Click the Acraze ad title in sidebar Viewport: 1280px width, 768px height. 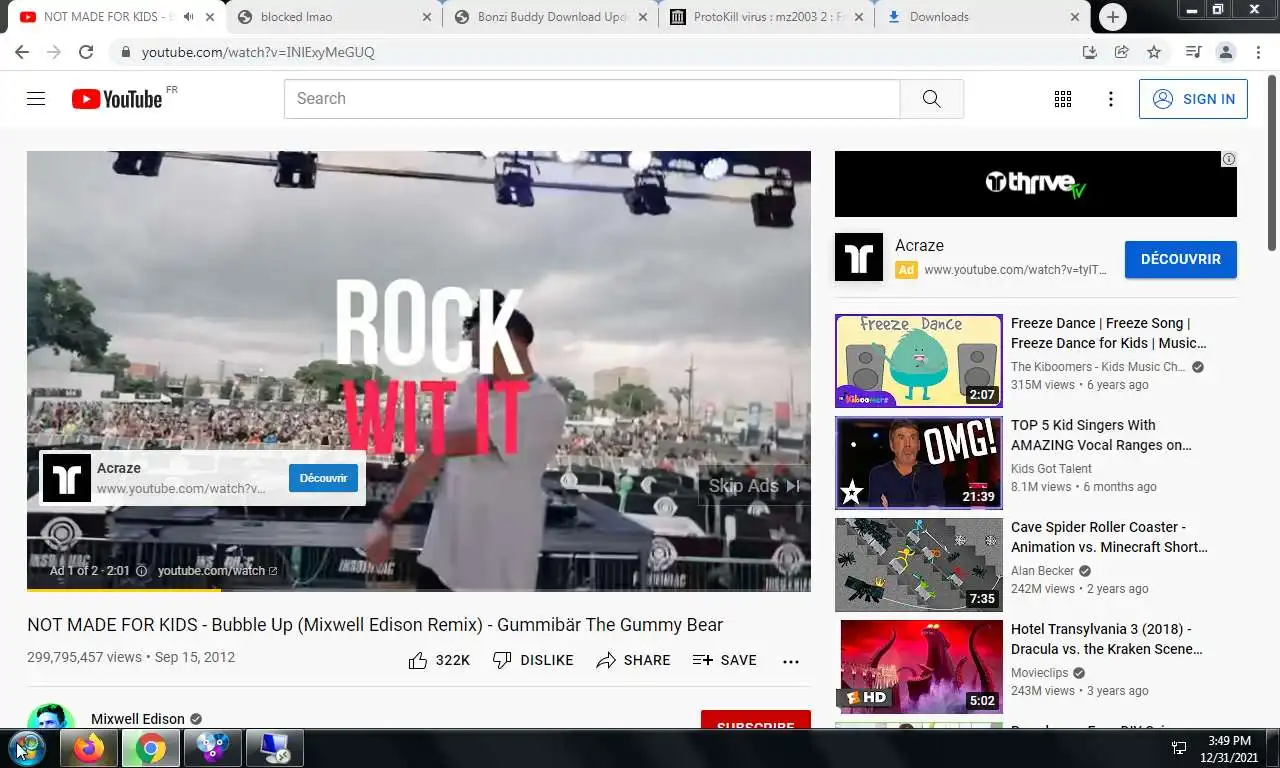click(x=919, y=246)
